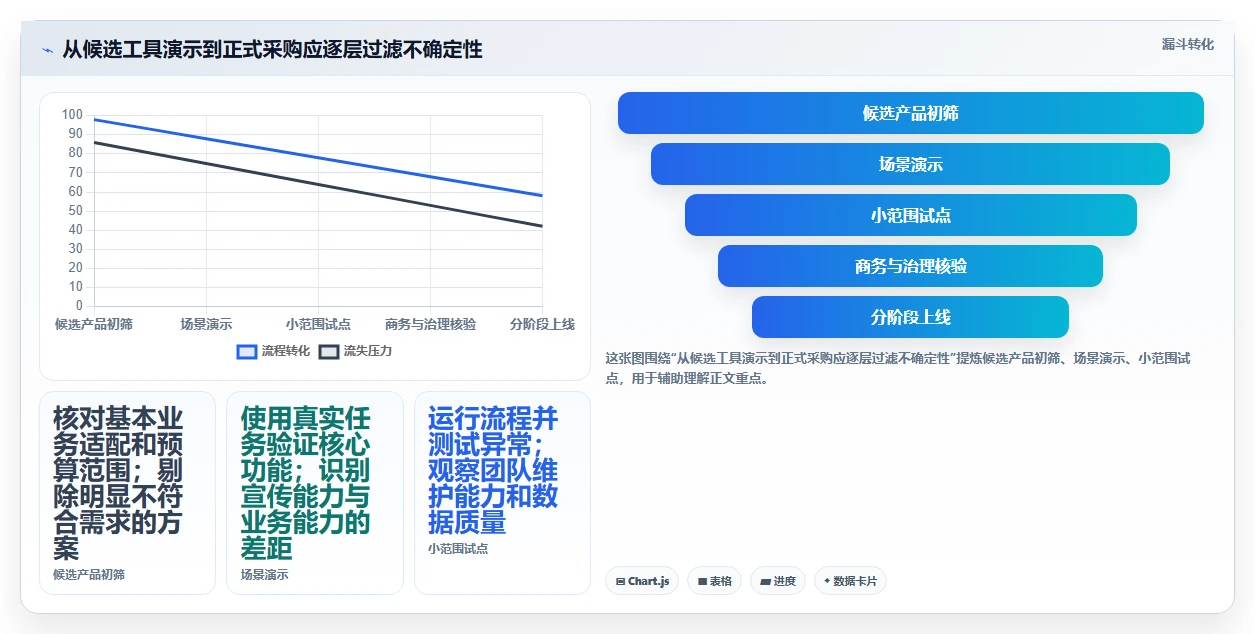Click the 进度 tag chip
1255x634 pixels.
pos(778,581)
